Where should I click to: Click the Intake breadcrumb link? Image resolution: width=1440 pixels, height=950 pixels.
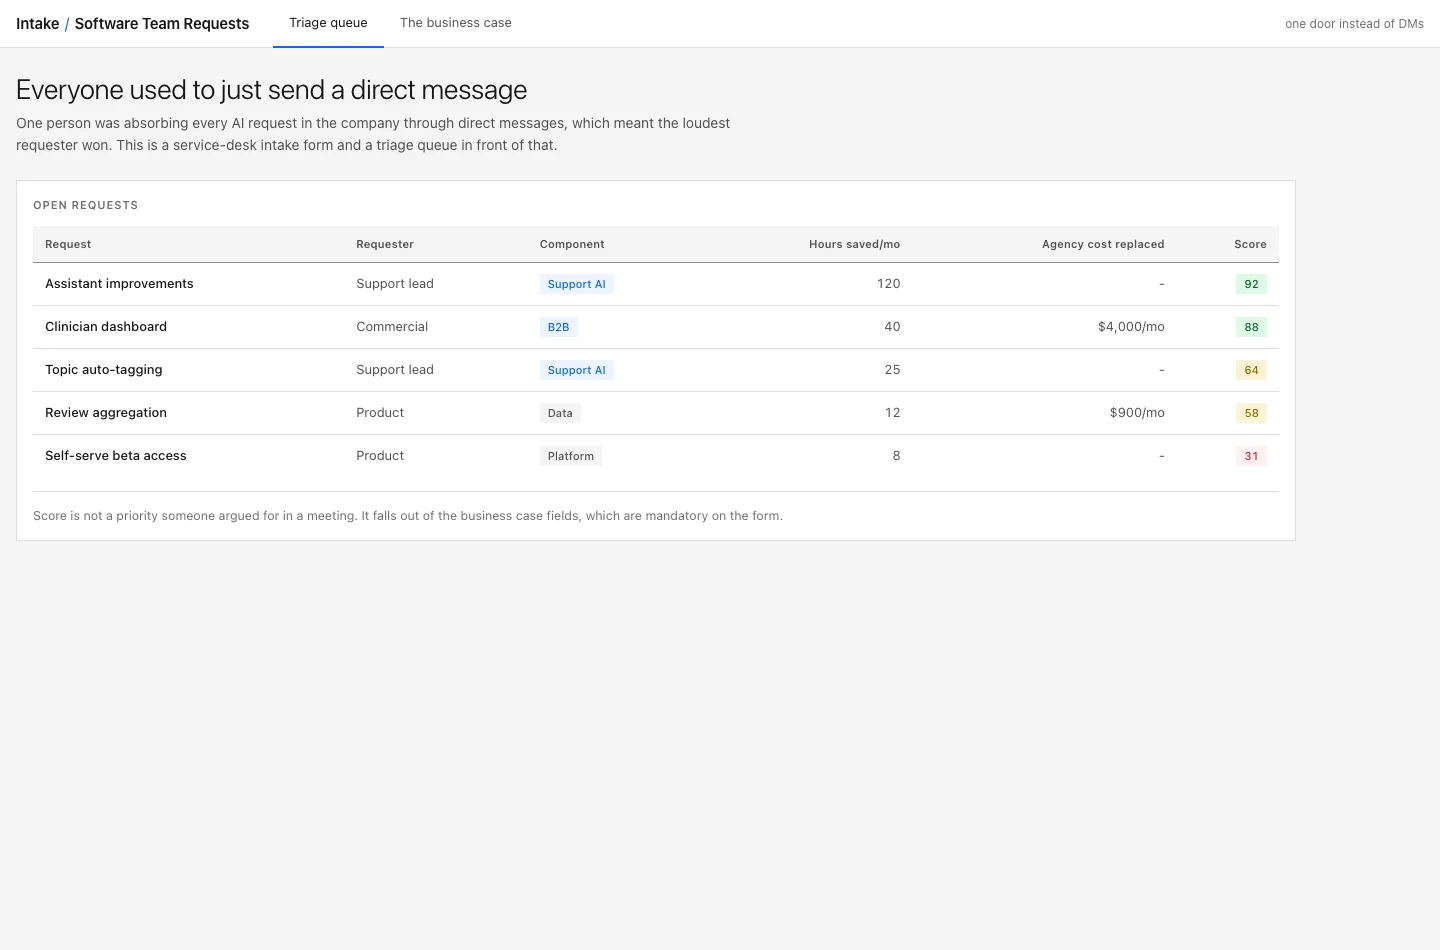coord(37,24)
